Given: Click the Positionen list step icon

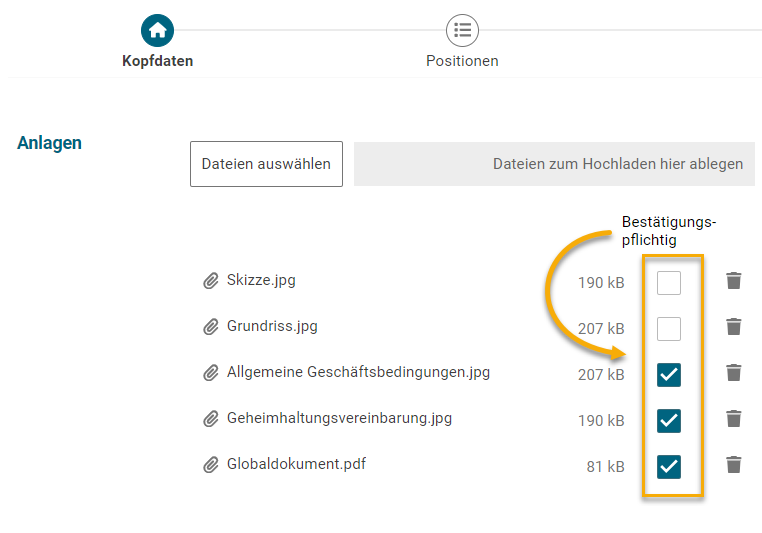Looking at the screenshot, I should pos(462,30).
